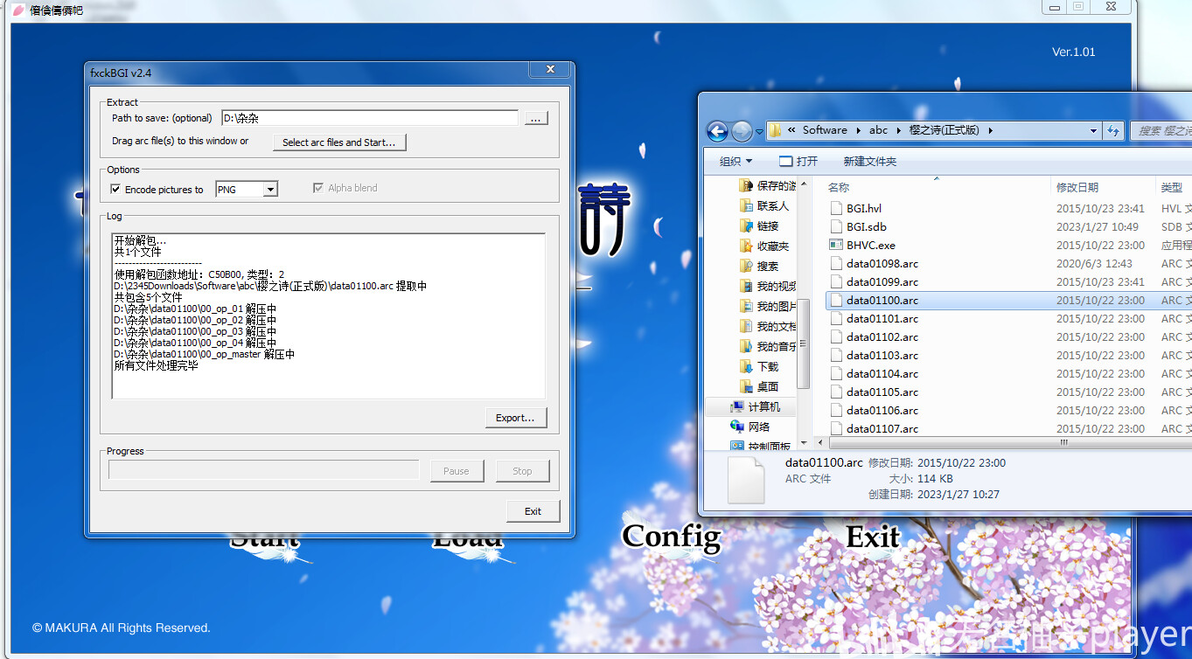The image size is (1192, 659).
Task: Select 计算机 in the navigation pane
Action: point(755,407)
